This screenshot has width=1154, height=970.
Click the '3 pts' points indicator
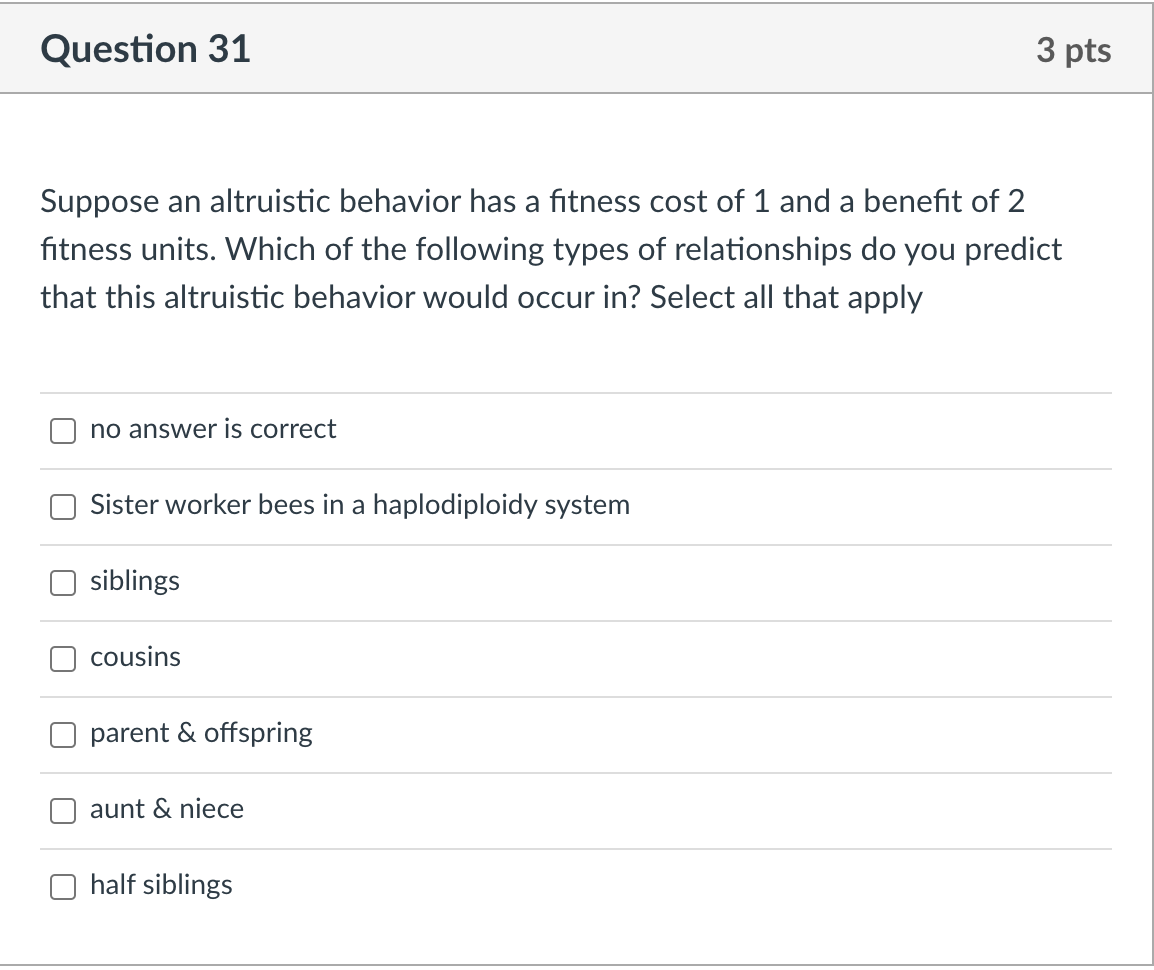1073,50
